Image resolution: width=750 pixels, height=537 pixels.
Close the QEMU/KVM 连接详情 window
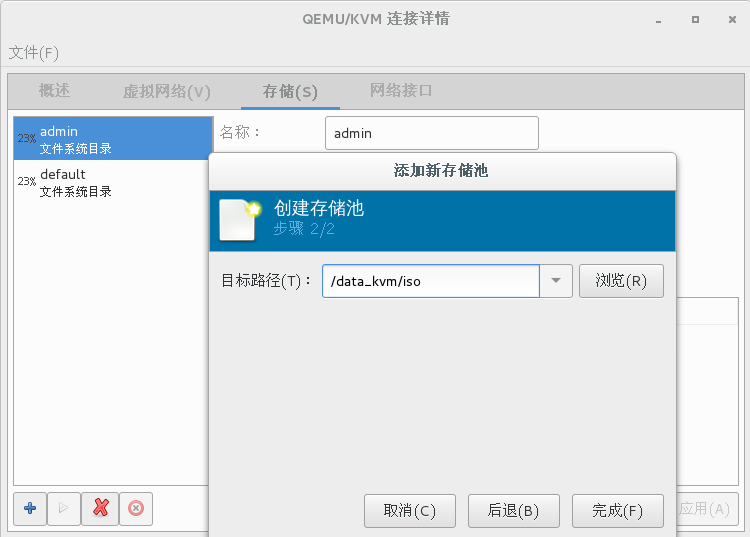tap(732, 20)
